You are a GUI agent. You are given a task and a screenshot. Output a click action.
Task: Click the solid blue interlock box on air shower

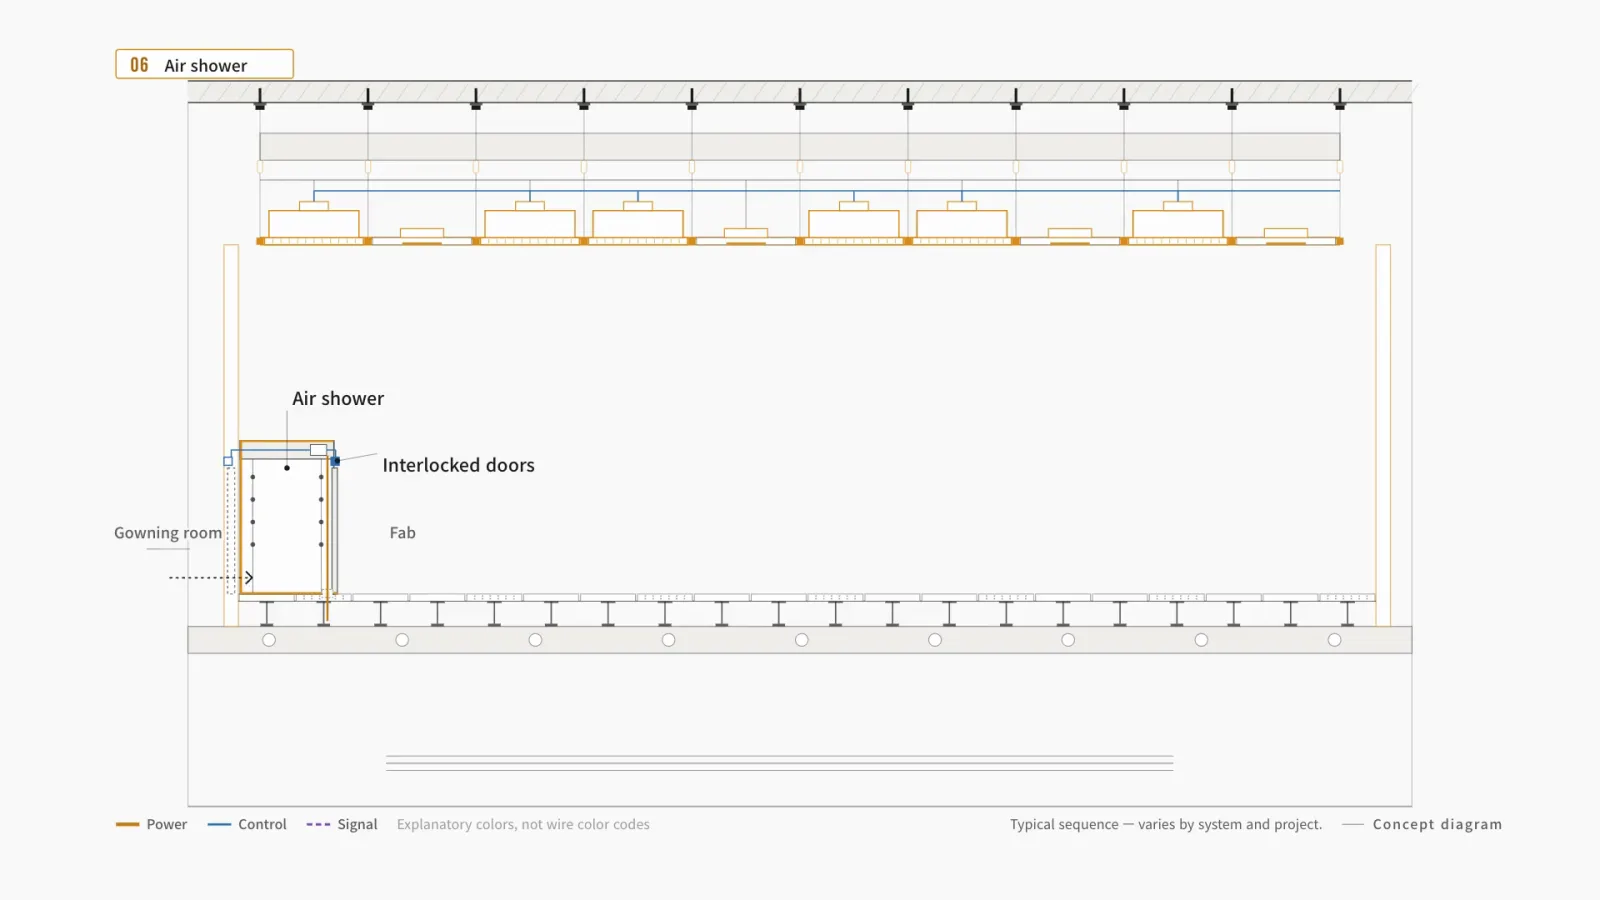pyautogui.click(x=336, y=461)
